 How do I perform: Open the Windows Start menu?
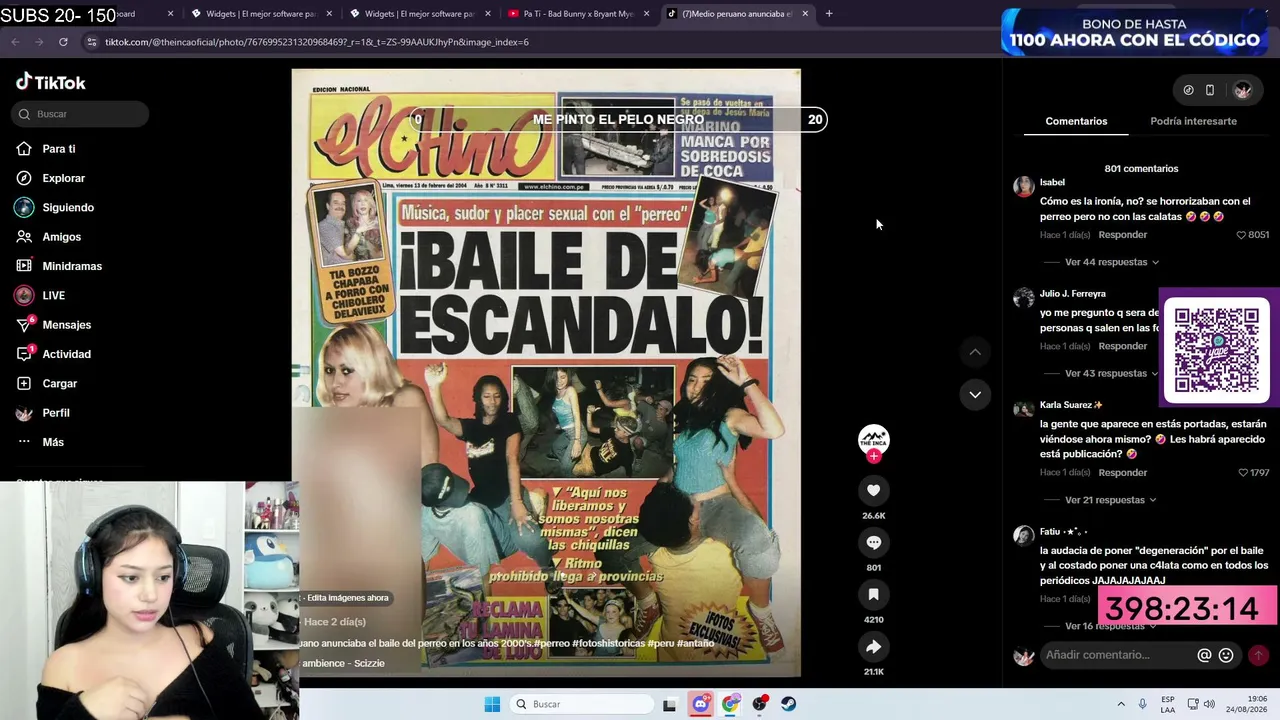492,704
